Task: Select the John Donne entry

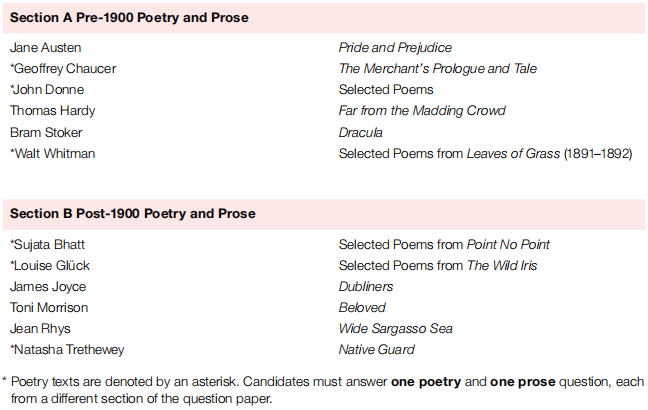Action: (47, 90)
